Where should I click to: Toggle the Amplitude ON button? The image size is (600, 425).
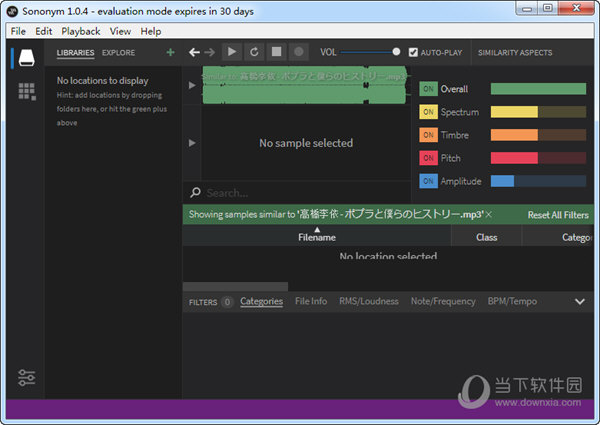[x=428, y=181]
